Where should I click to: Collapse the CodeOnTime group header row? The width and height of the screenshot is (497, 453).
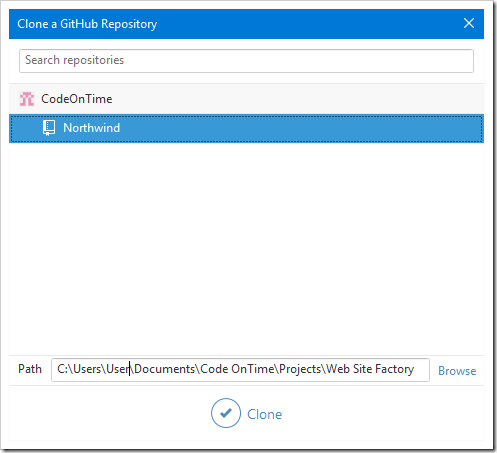coord(246,99)
